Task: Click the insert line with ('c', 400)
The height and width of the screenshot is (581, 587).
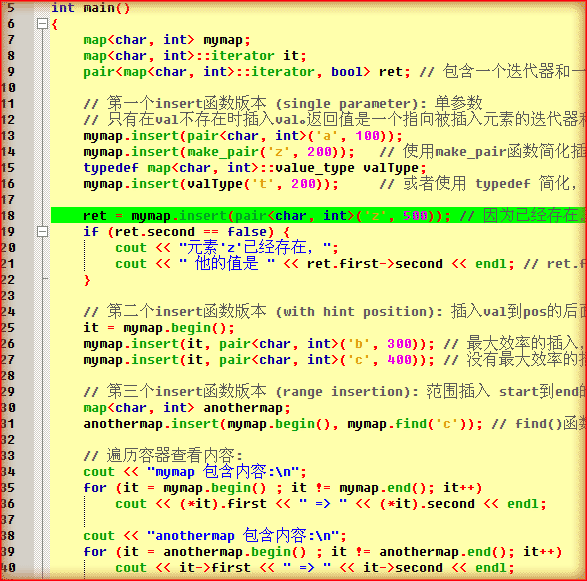Action: (x=259, y=360)
